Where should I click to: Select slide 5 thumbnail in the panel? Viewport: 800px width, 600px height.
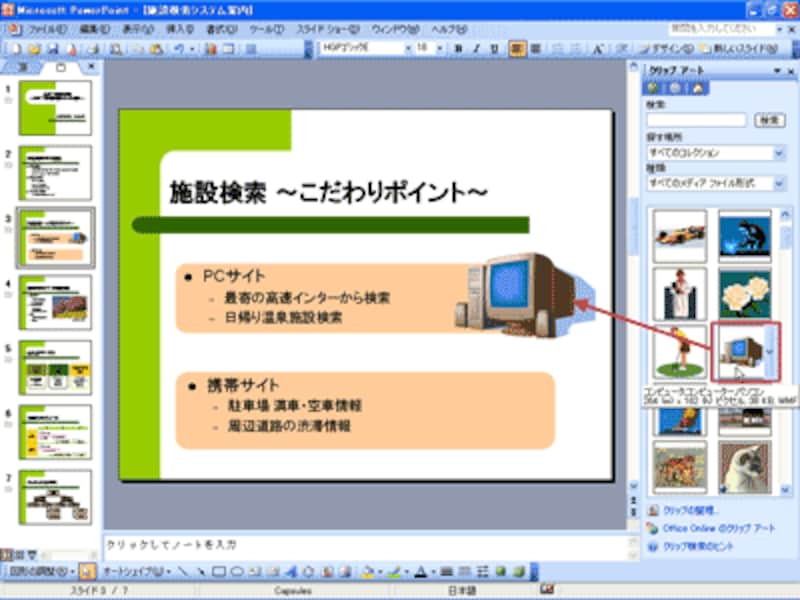tap(56, 367)
